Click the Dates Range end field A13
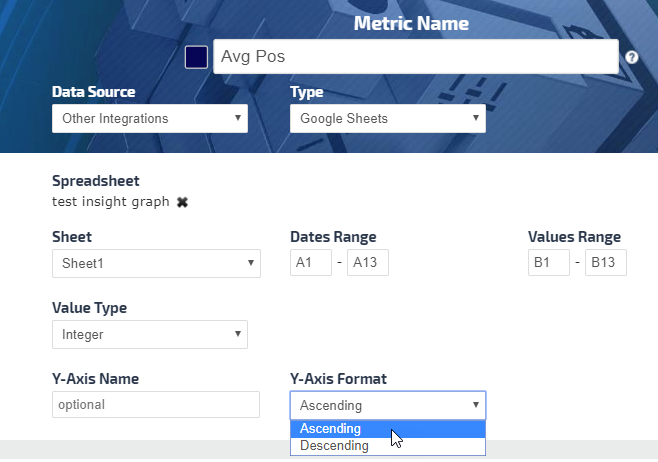The width and height of the screenshot is (658, 462). [x=367, y=263]
